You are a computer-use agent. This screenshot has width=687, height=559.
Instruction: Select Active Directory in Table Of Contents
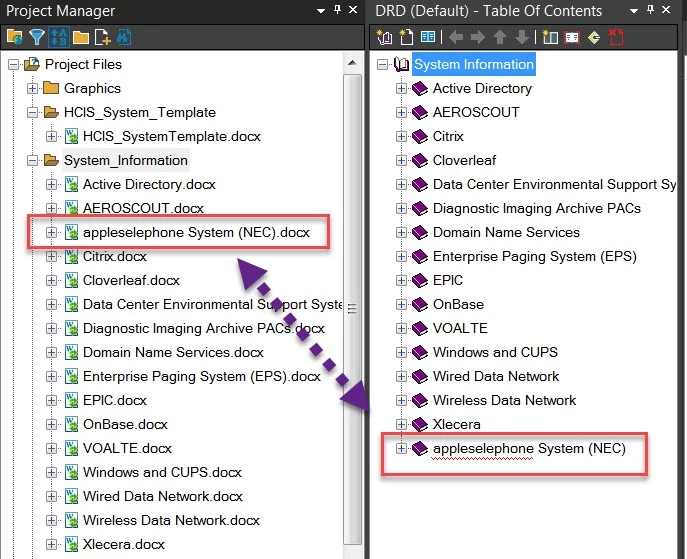click(482, 88)
